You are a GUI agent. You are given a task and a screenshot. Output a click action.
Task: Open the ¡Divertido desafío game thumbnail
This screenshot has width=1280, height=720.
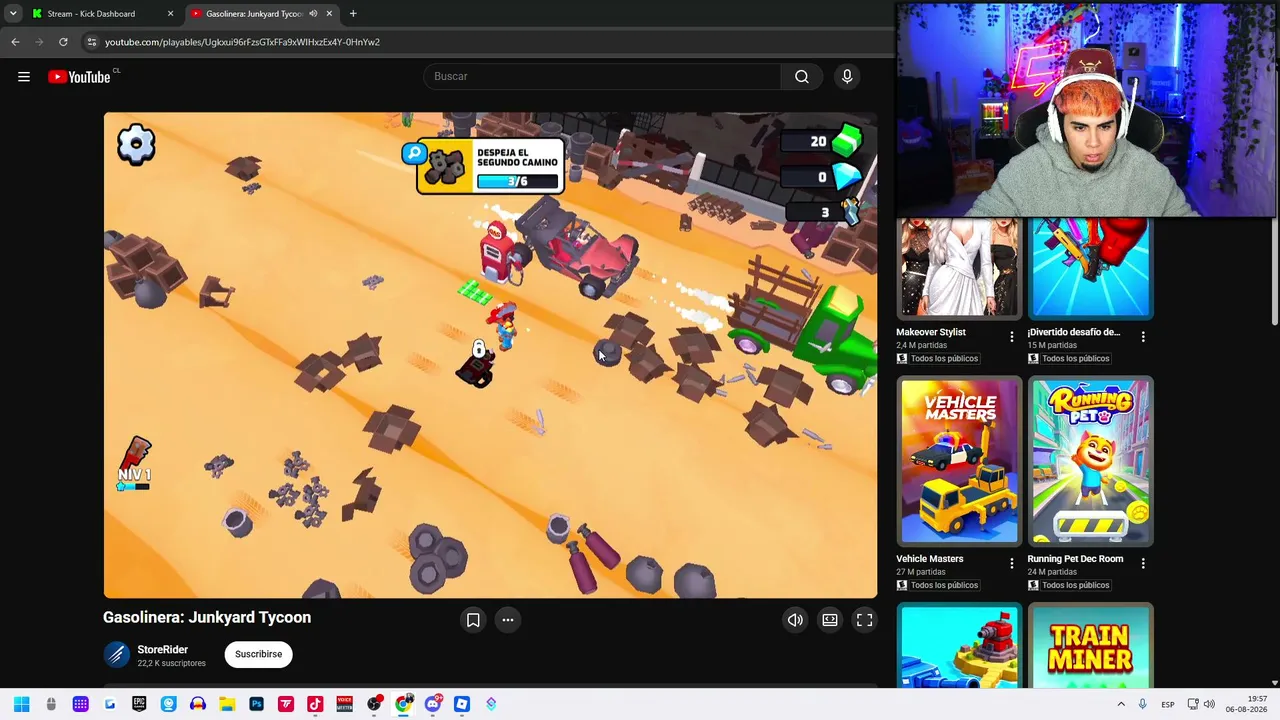1090,269
